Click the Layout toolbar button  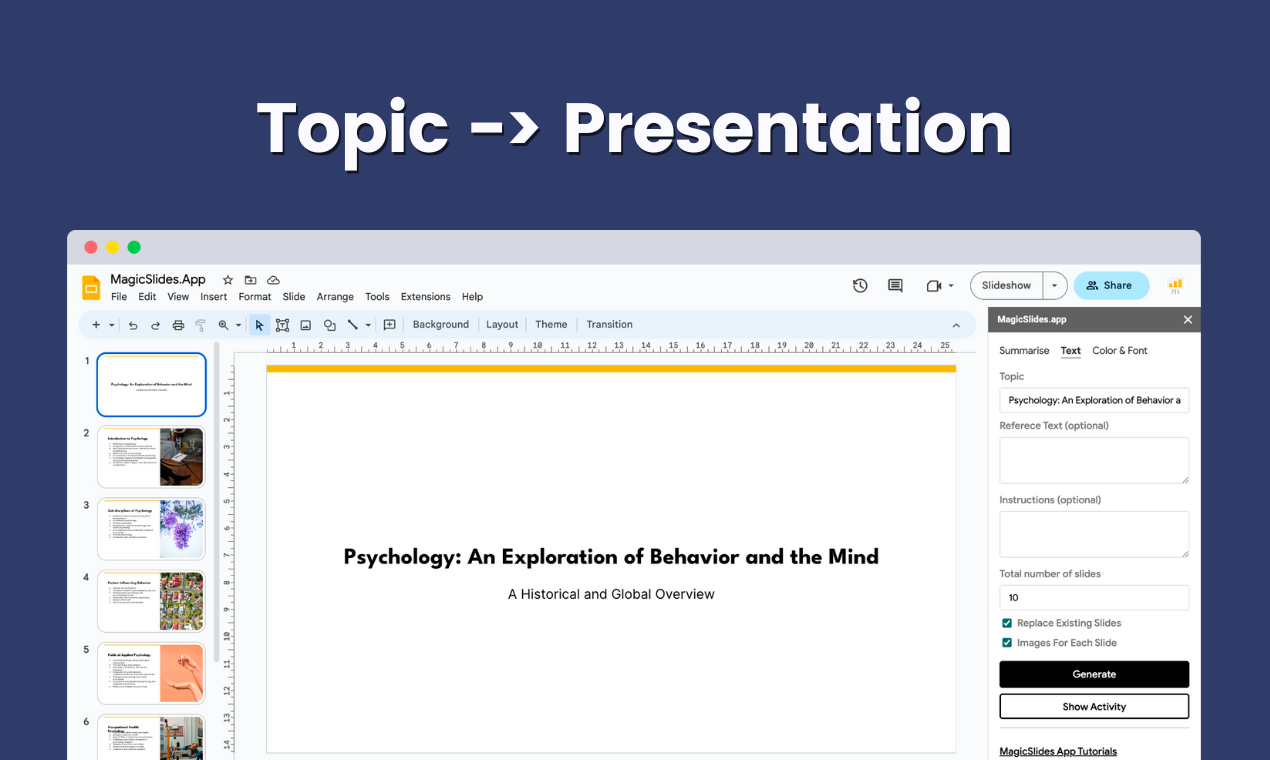pyautogui.click(x=502, y=325)
